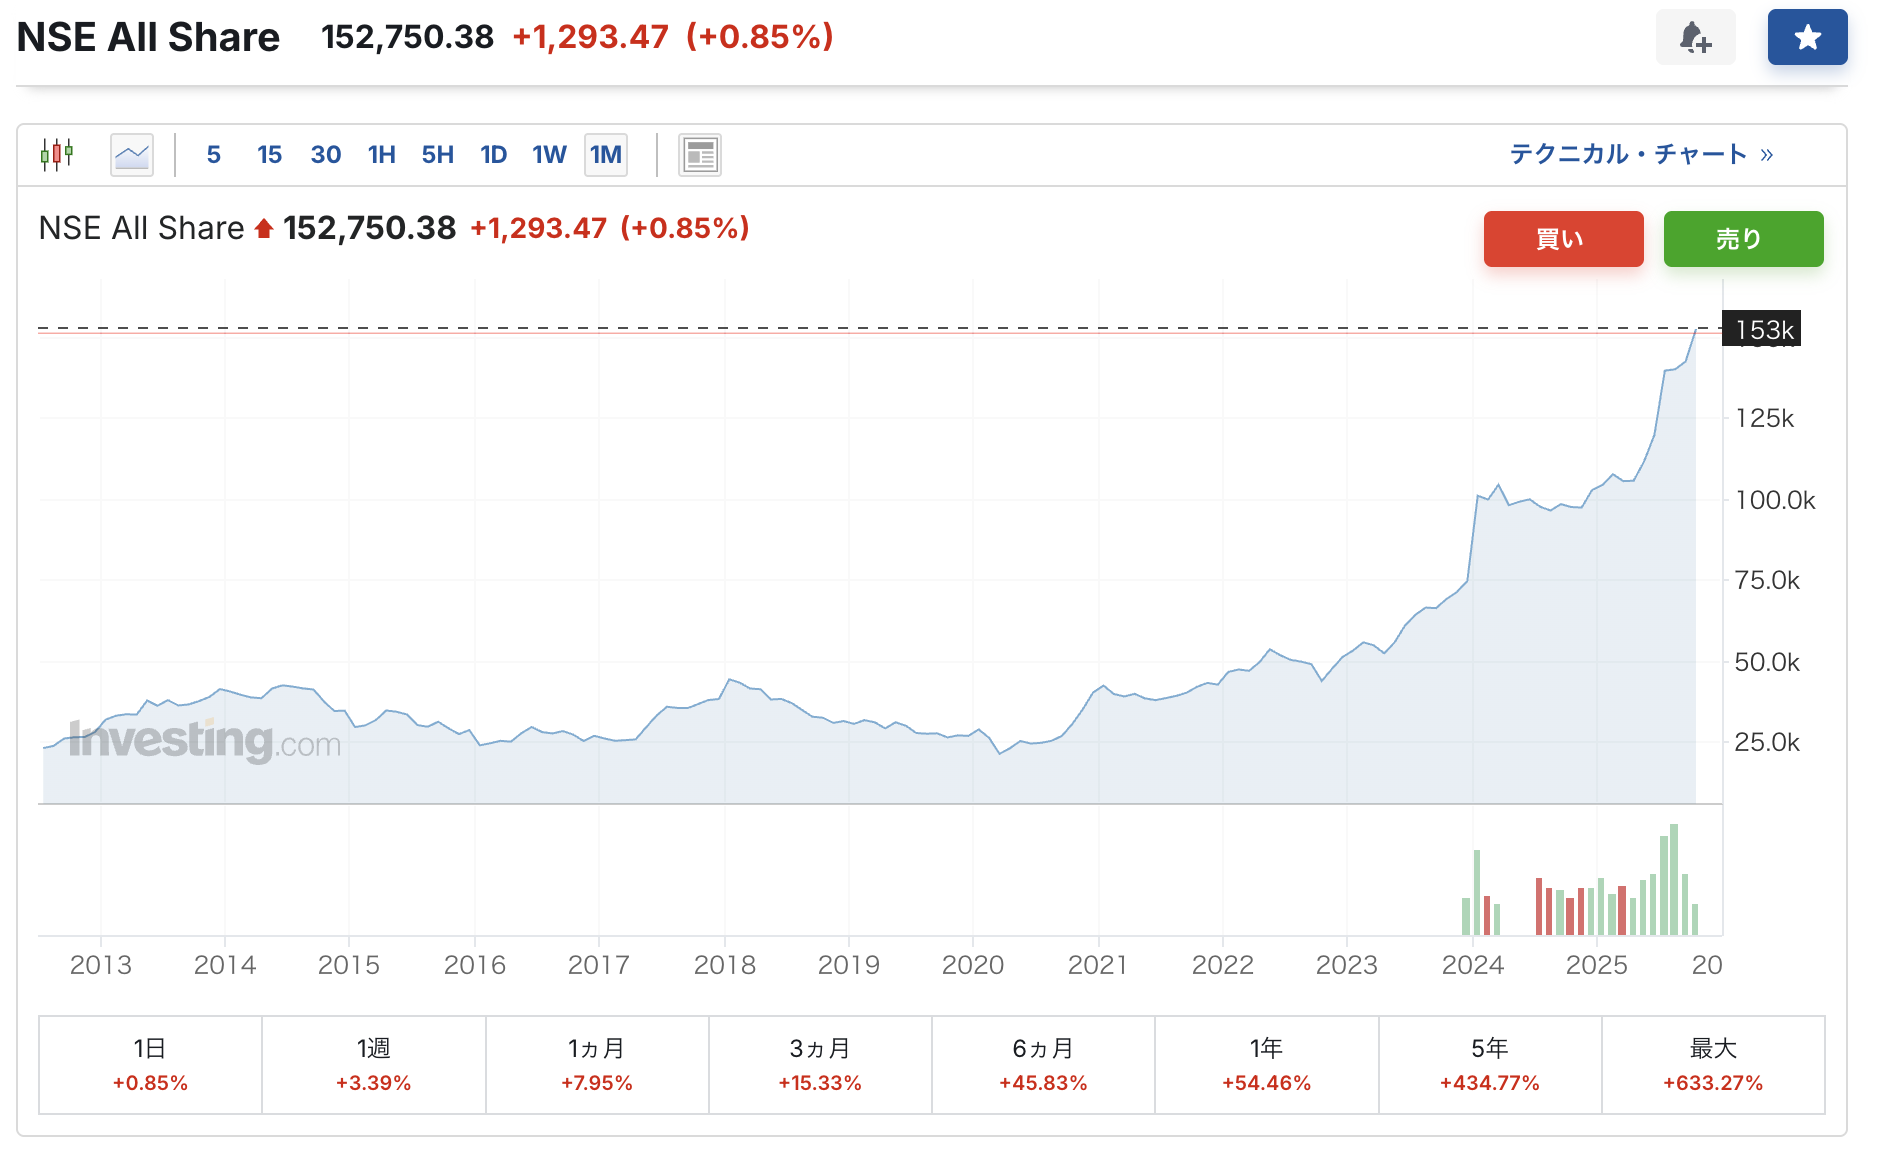Add to watchlist with star button

click(1807, 38)
